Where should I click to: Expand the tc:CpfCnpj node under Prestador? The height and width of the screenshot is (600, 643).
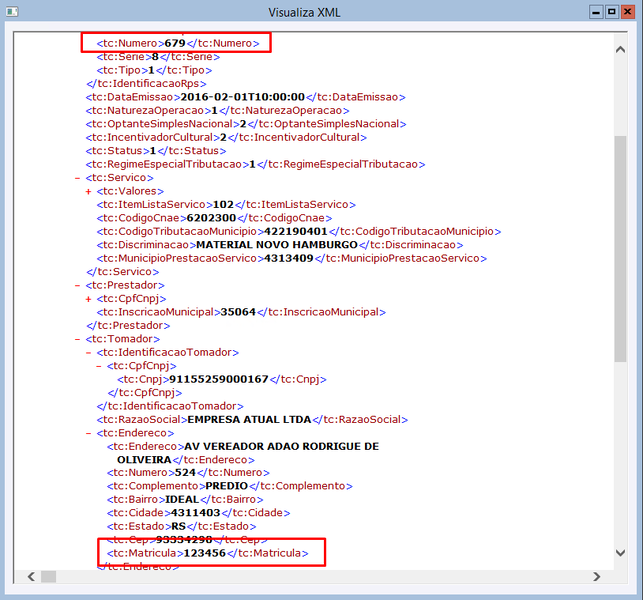[x=88, y=299]
